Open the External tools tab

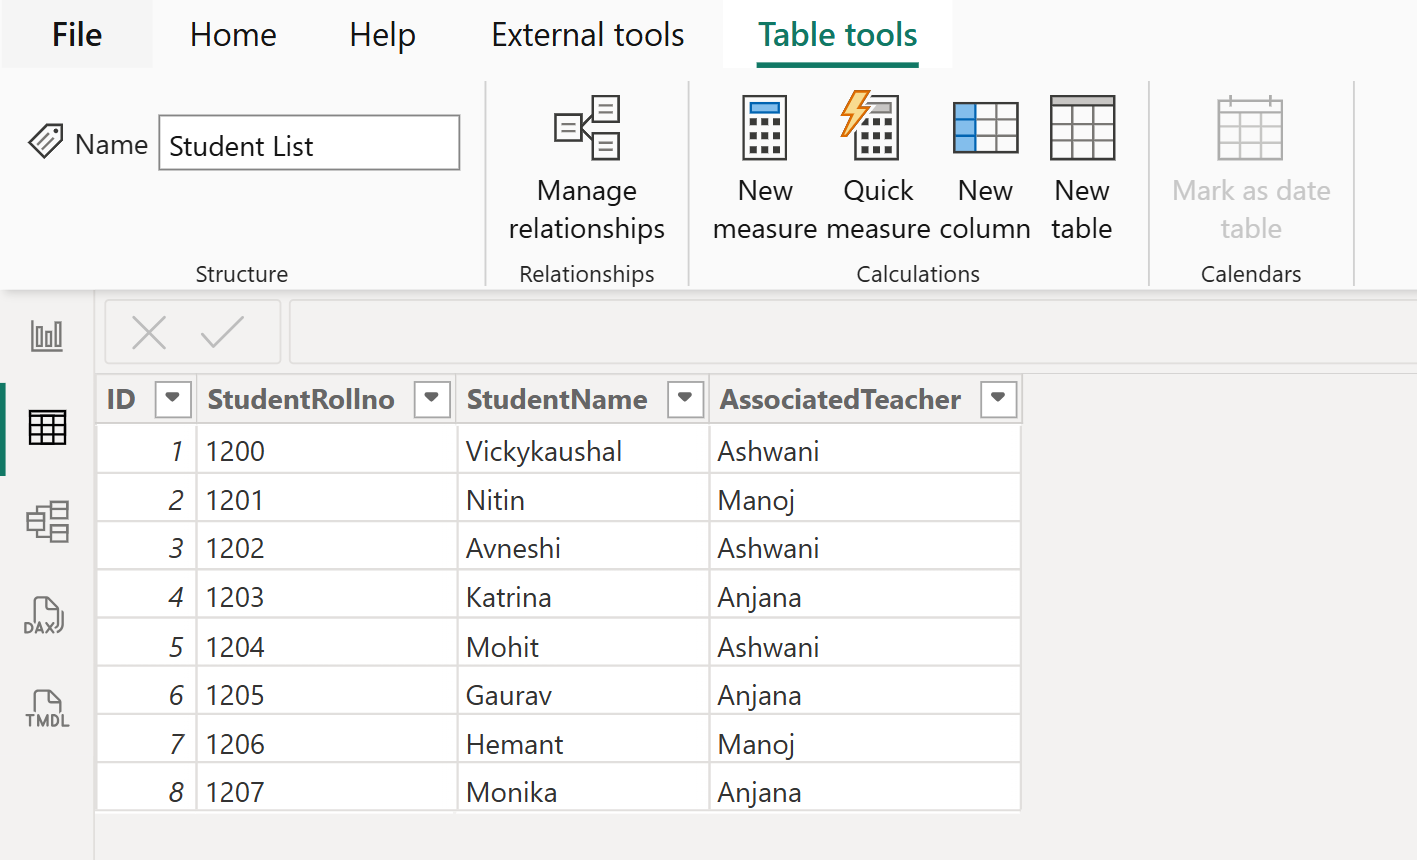(587, 34)
